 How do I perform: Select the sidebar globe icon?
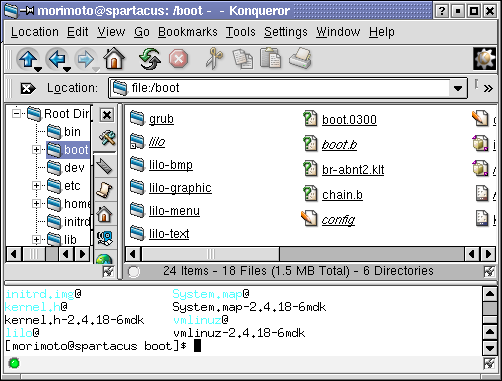pyautogui.click(x=104, y=259)
